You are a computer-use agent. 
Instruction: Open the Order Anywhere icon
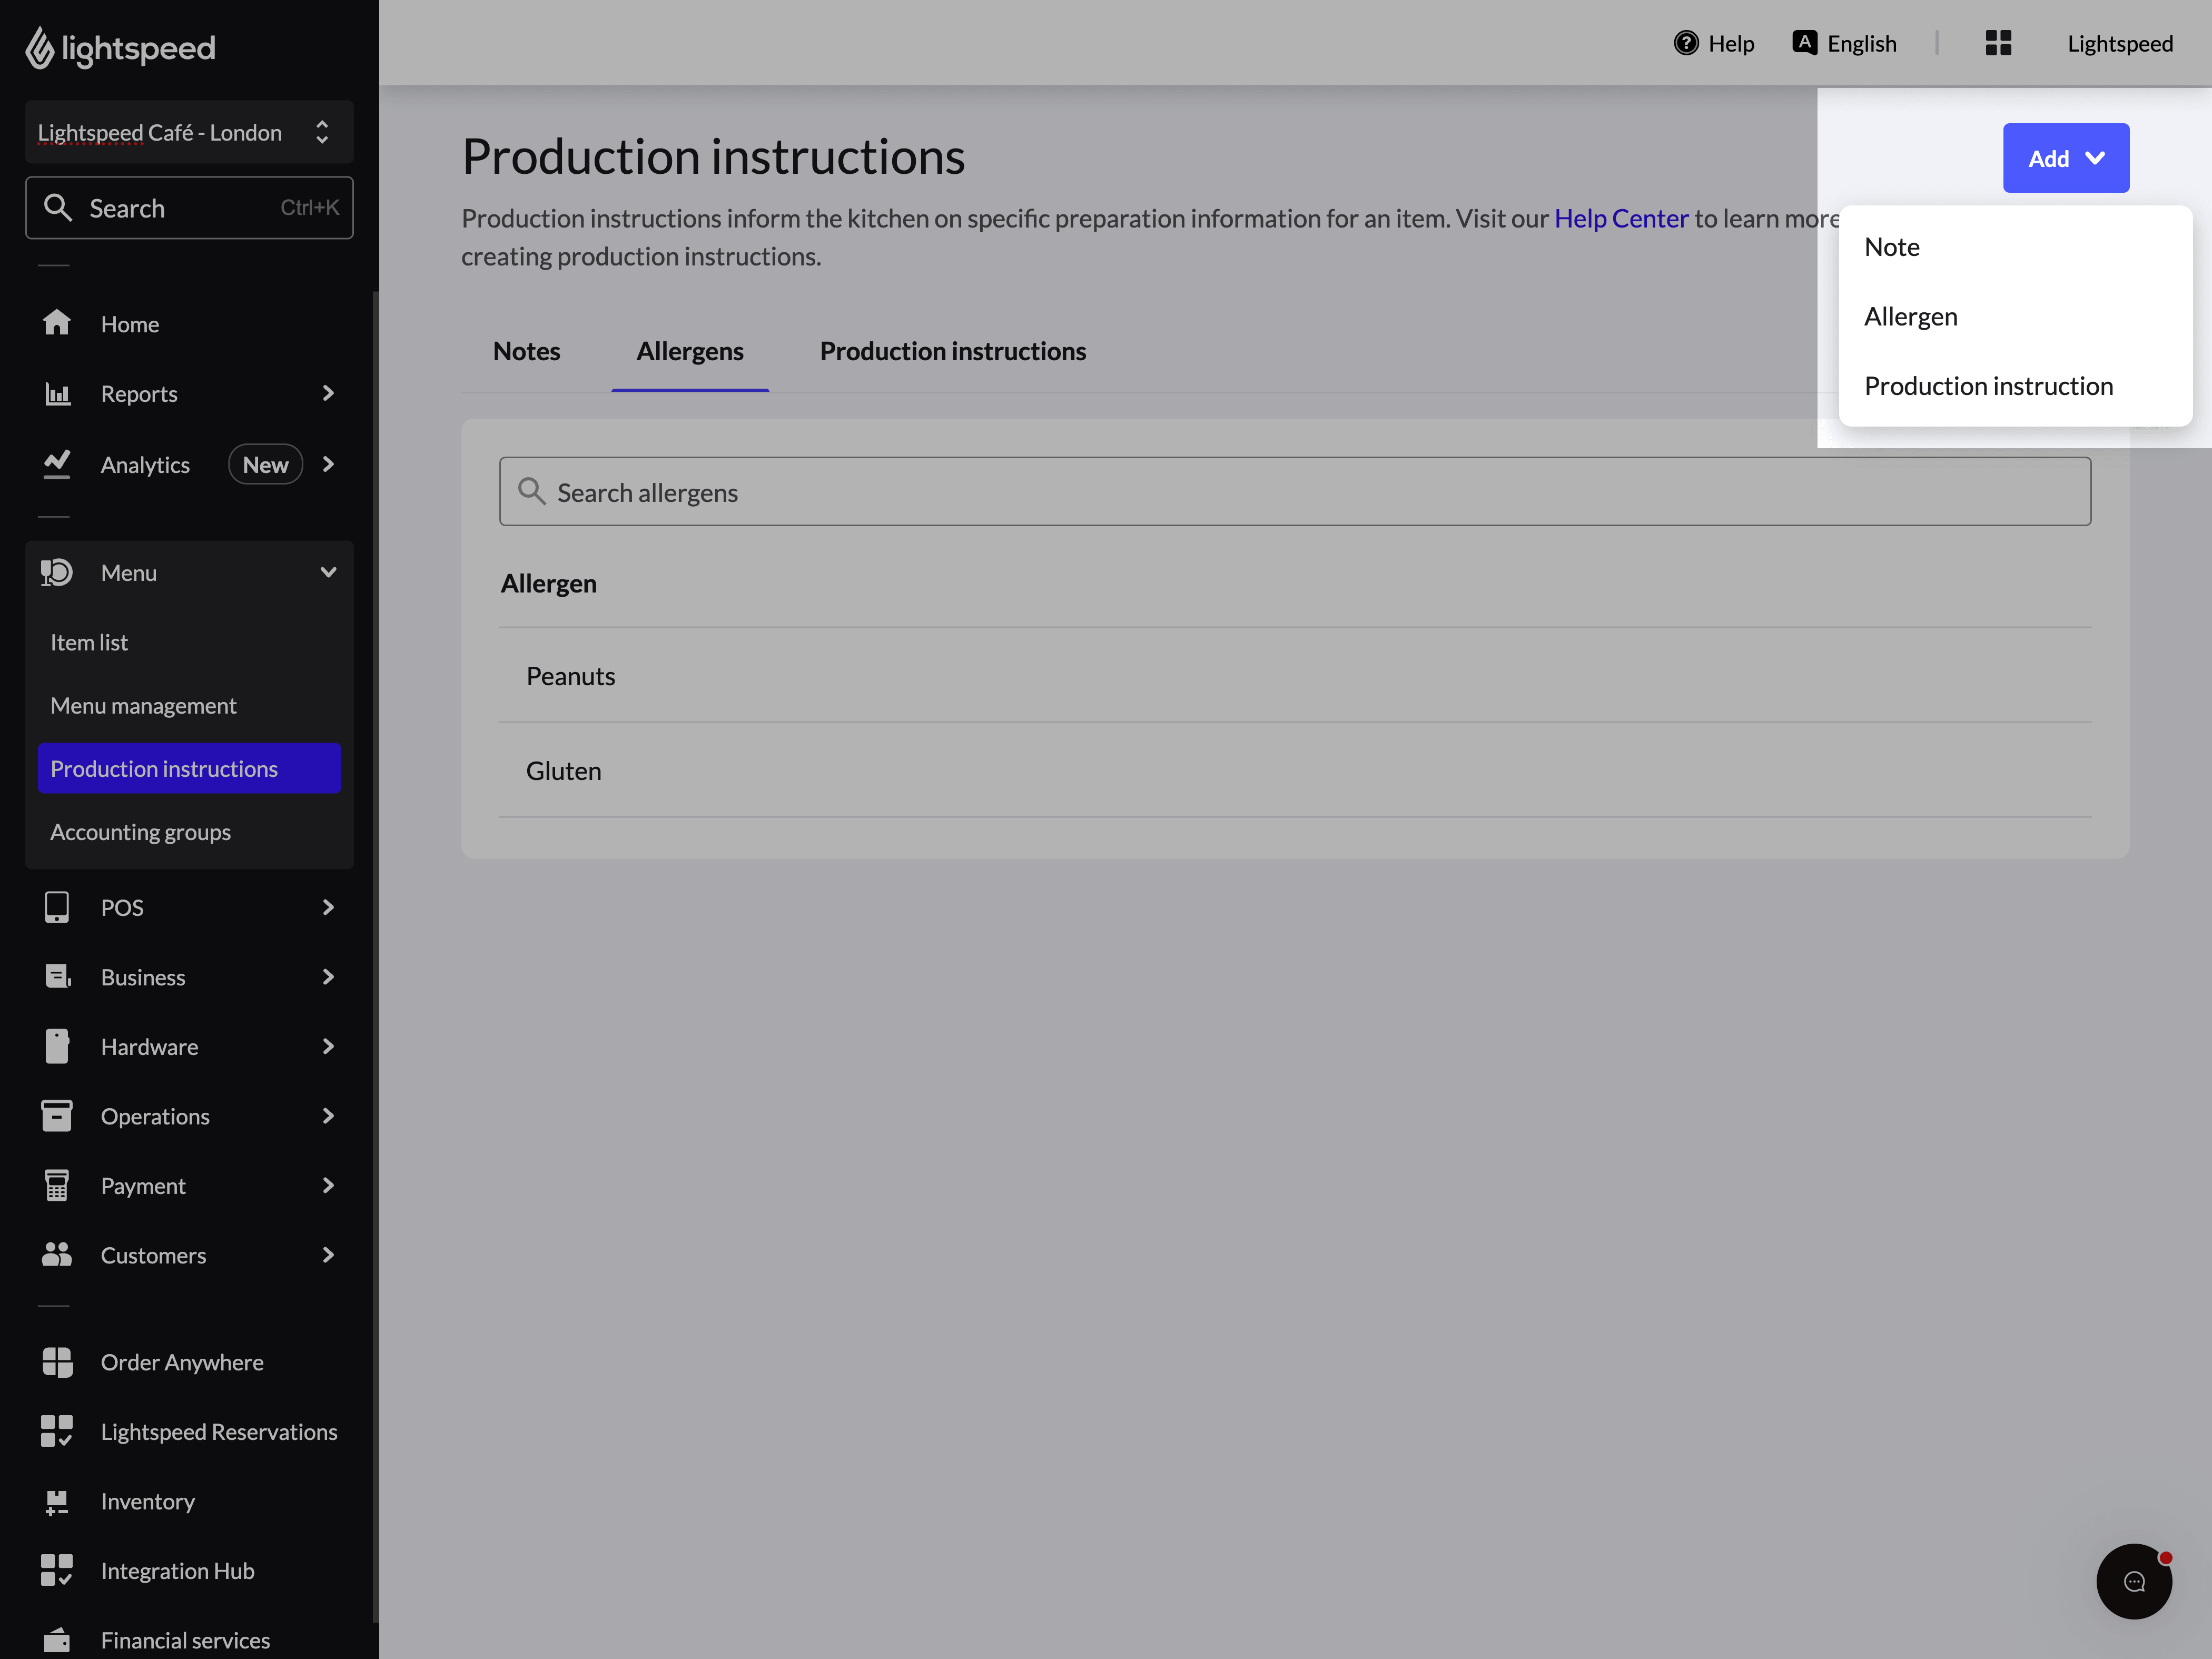(x=57, y=1362)
